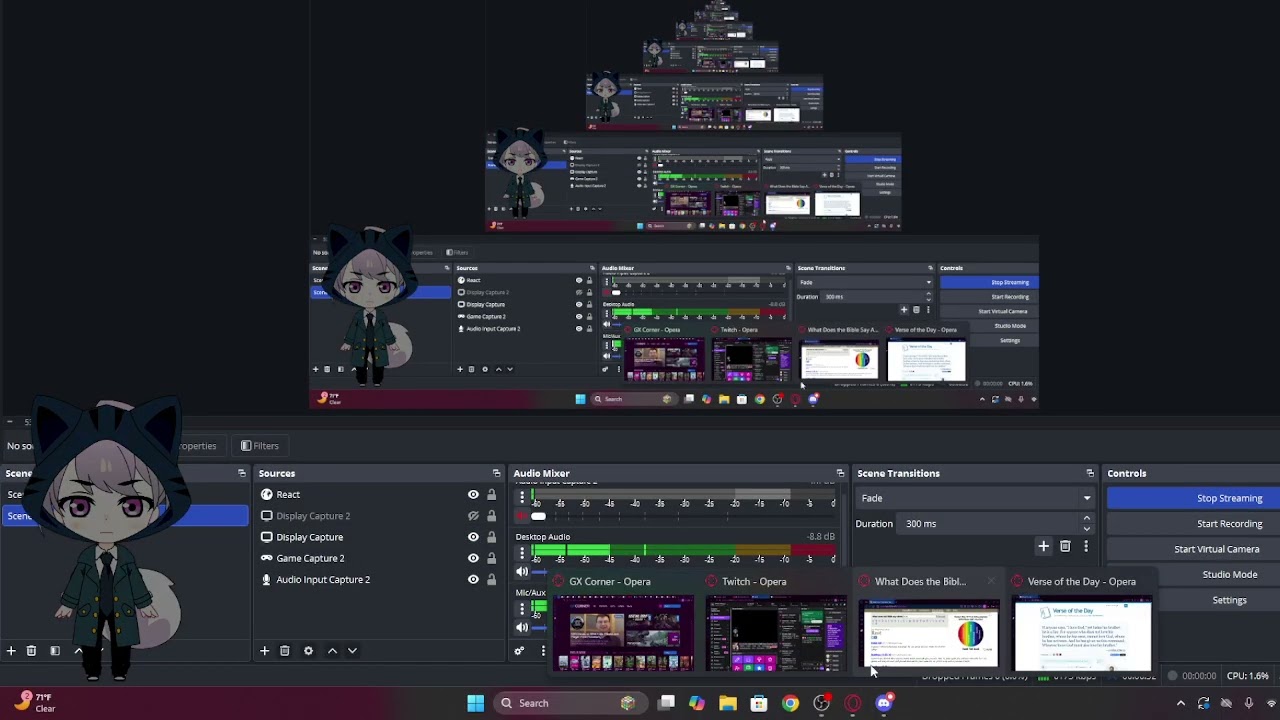Hide the Display Capture source
1280x720 pixels.
click(473, 537)
